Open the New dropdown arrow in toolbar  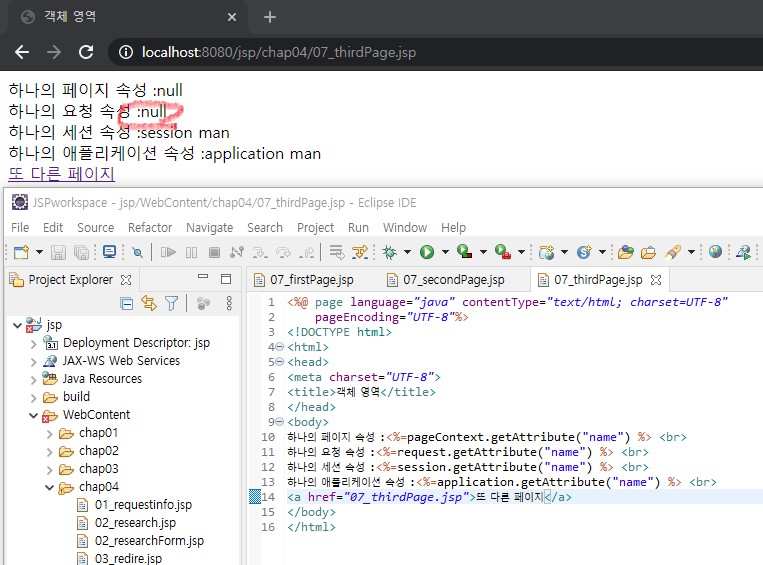pos(39,252)
